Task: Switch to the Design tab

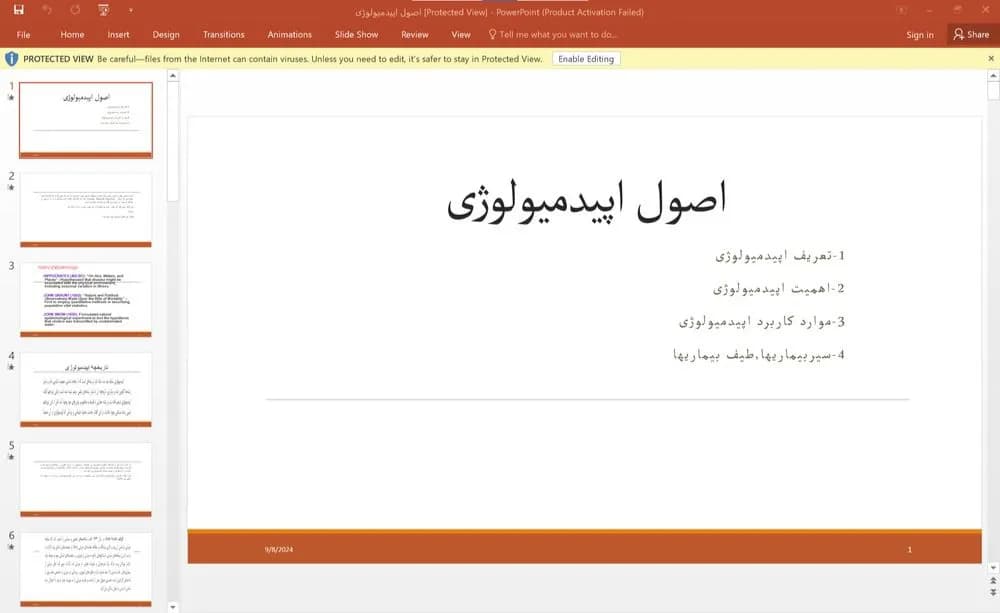Action: pos(166,34)
